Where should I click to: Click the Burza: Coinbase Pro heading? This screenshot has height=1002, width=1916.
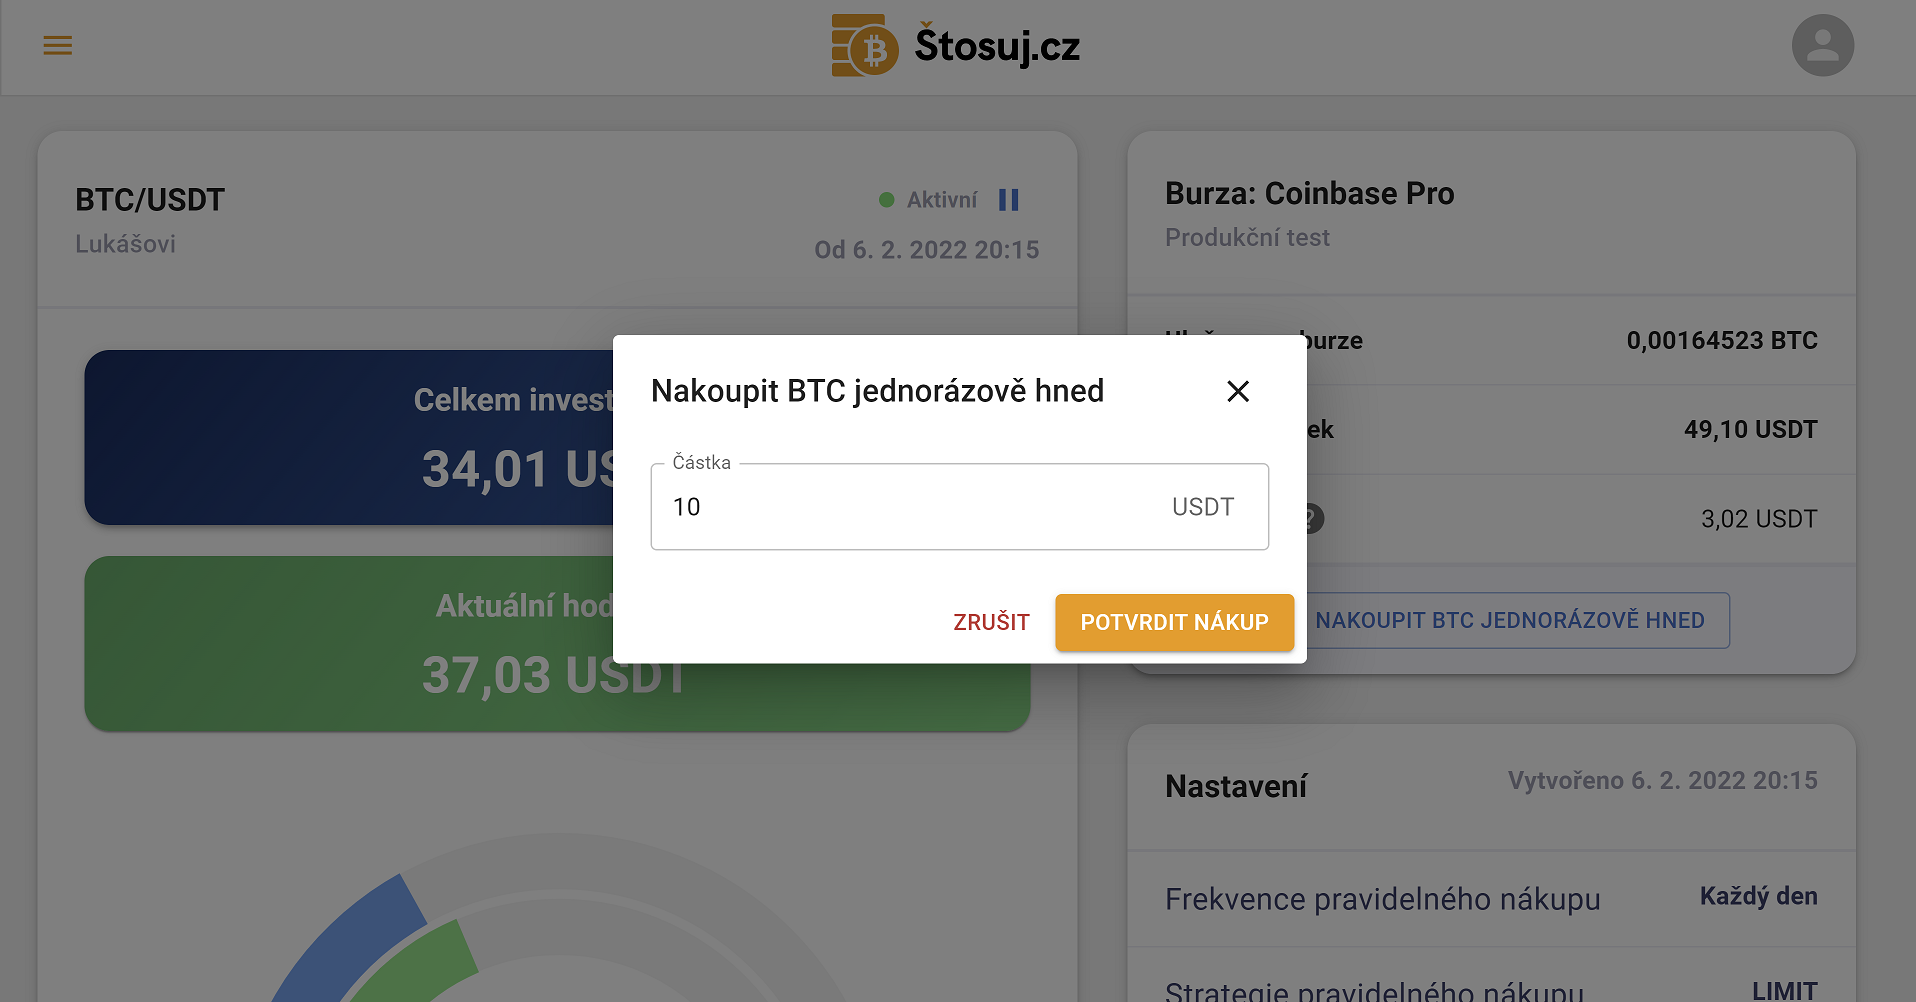pos(1309,193)
